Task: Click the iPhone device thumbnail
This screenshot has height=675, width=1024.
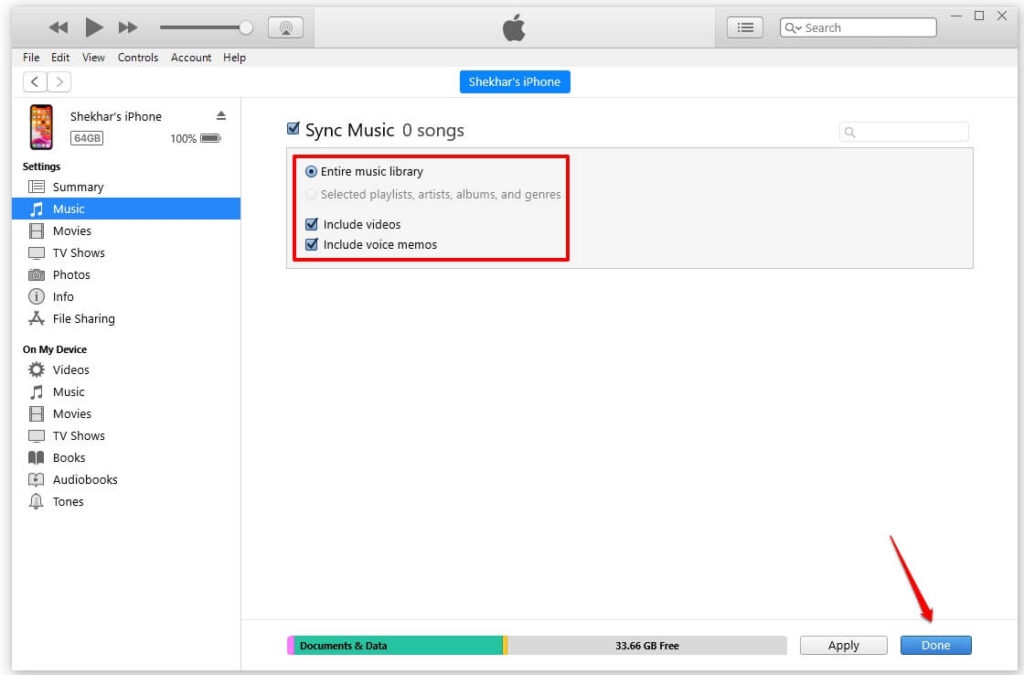Action: [x=41, y=127]
